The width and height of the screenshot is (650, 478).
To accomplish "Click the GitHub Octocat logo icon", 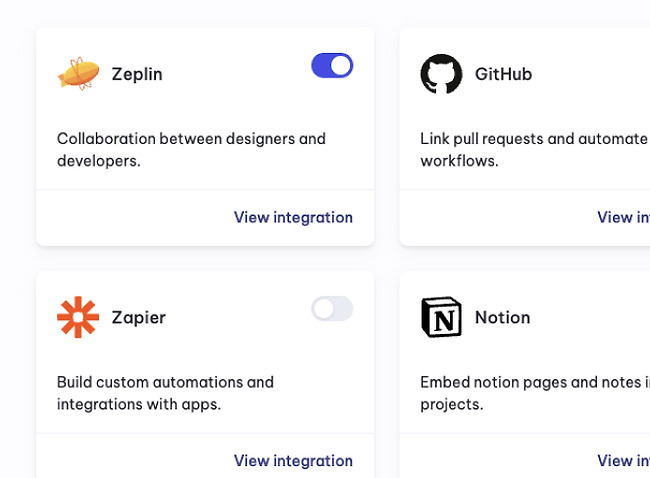I will pos(441,74).
